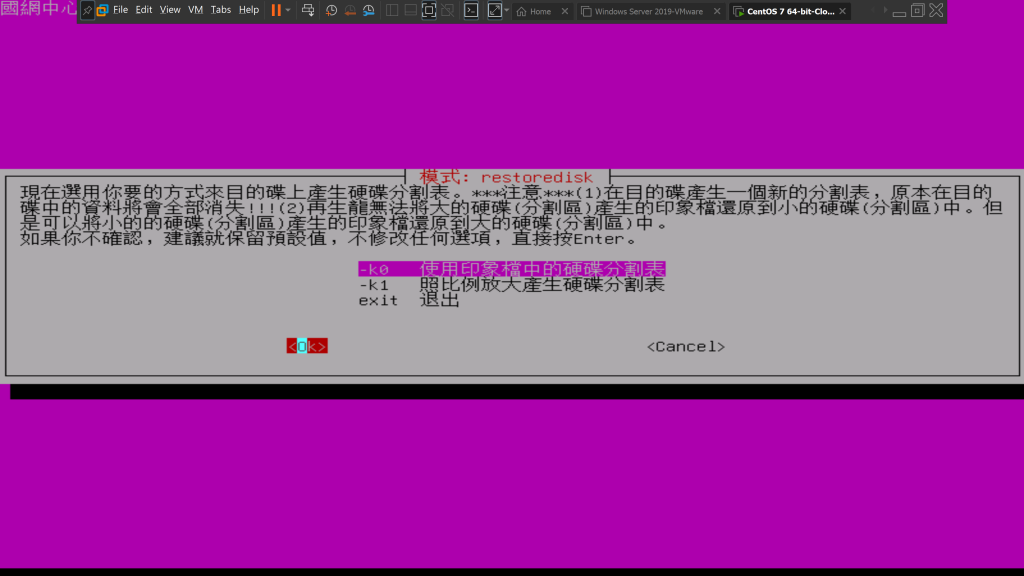Image resolution: width=1024 pixels, height=576 pixels.
Task: Open the File menu
Action: click(120, 10)
